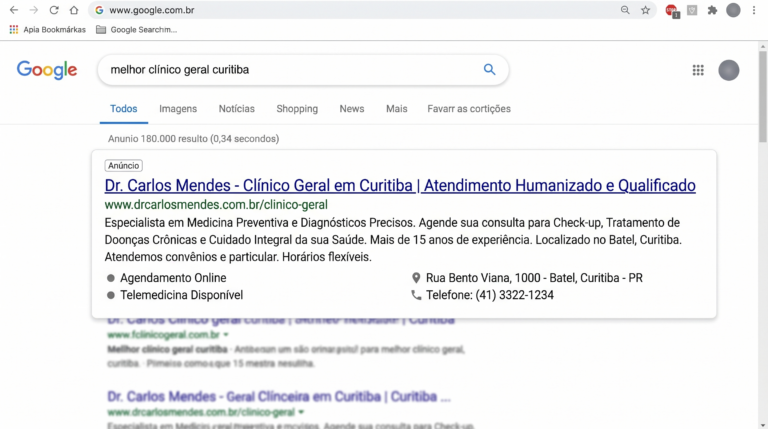Click the Rua Bento Viana address
Screen dimensions: 768x429
tap(534, 278)
